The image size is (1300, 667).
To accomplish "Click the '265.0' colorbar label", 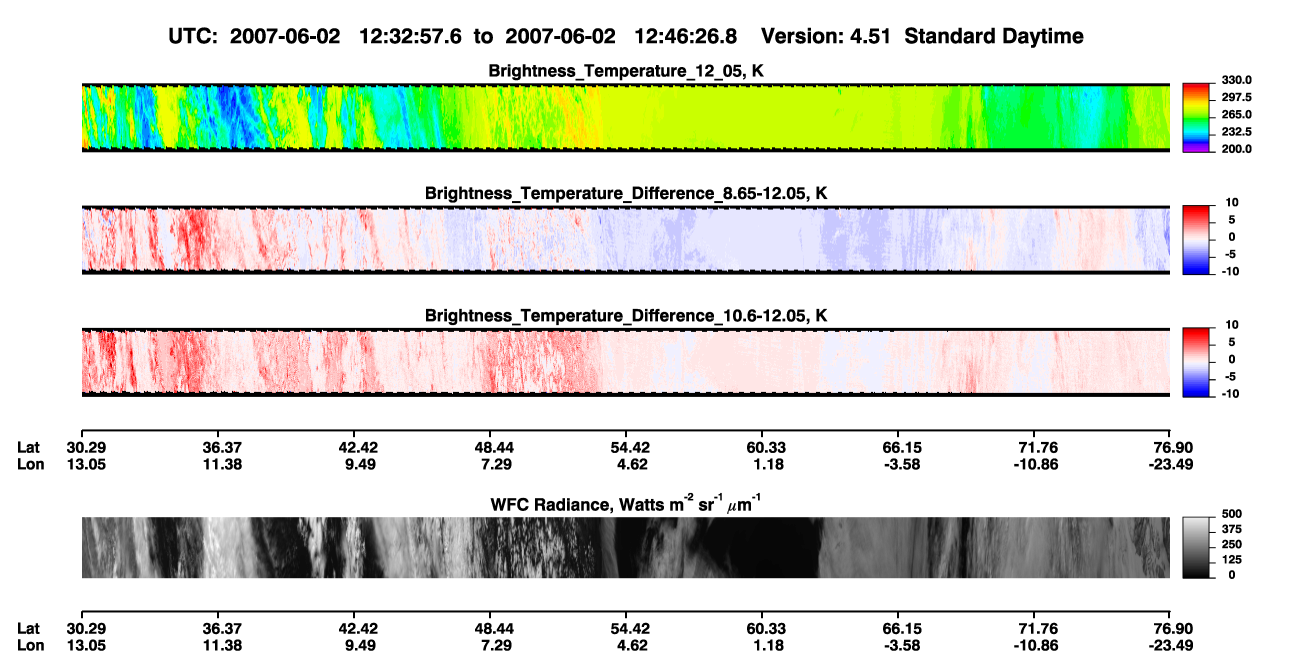I will (1236, 115).
